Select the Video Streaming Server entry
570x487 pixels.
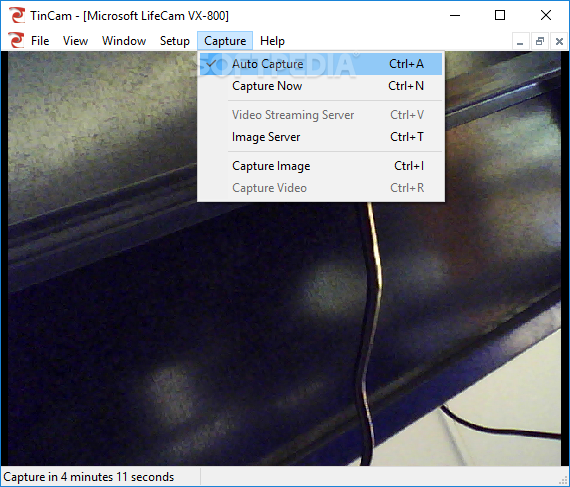(321, 115)
